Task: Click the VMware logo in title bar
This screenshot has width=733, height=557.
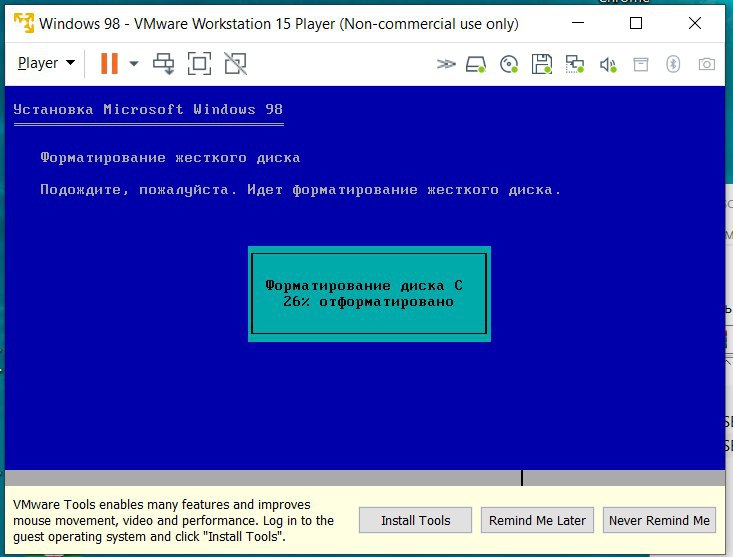Action: [x=24, y=23]
